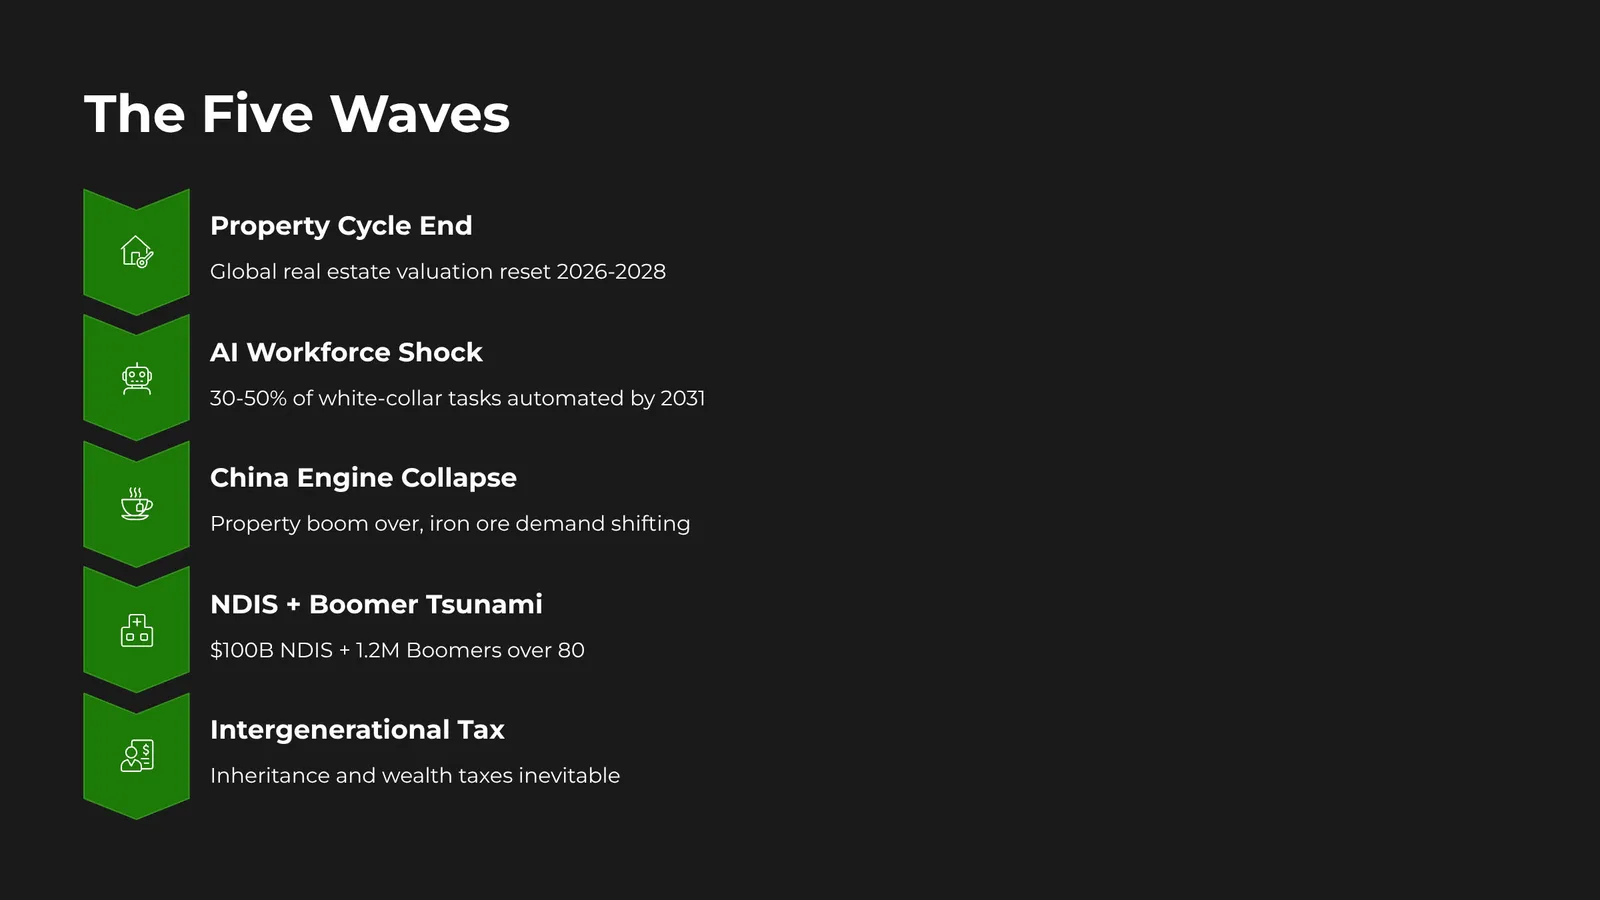Select the NDIS + Boomer Tsunami heading
The height and width of the screenshot is (900, 1600).
pyautogui.click(x=376, y=604)
